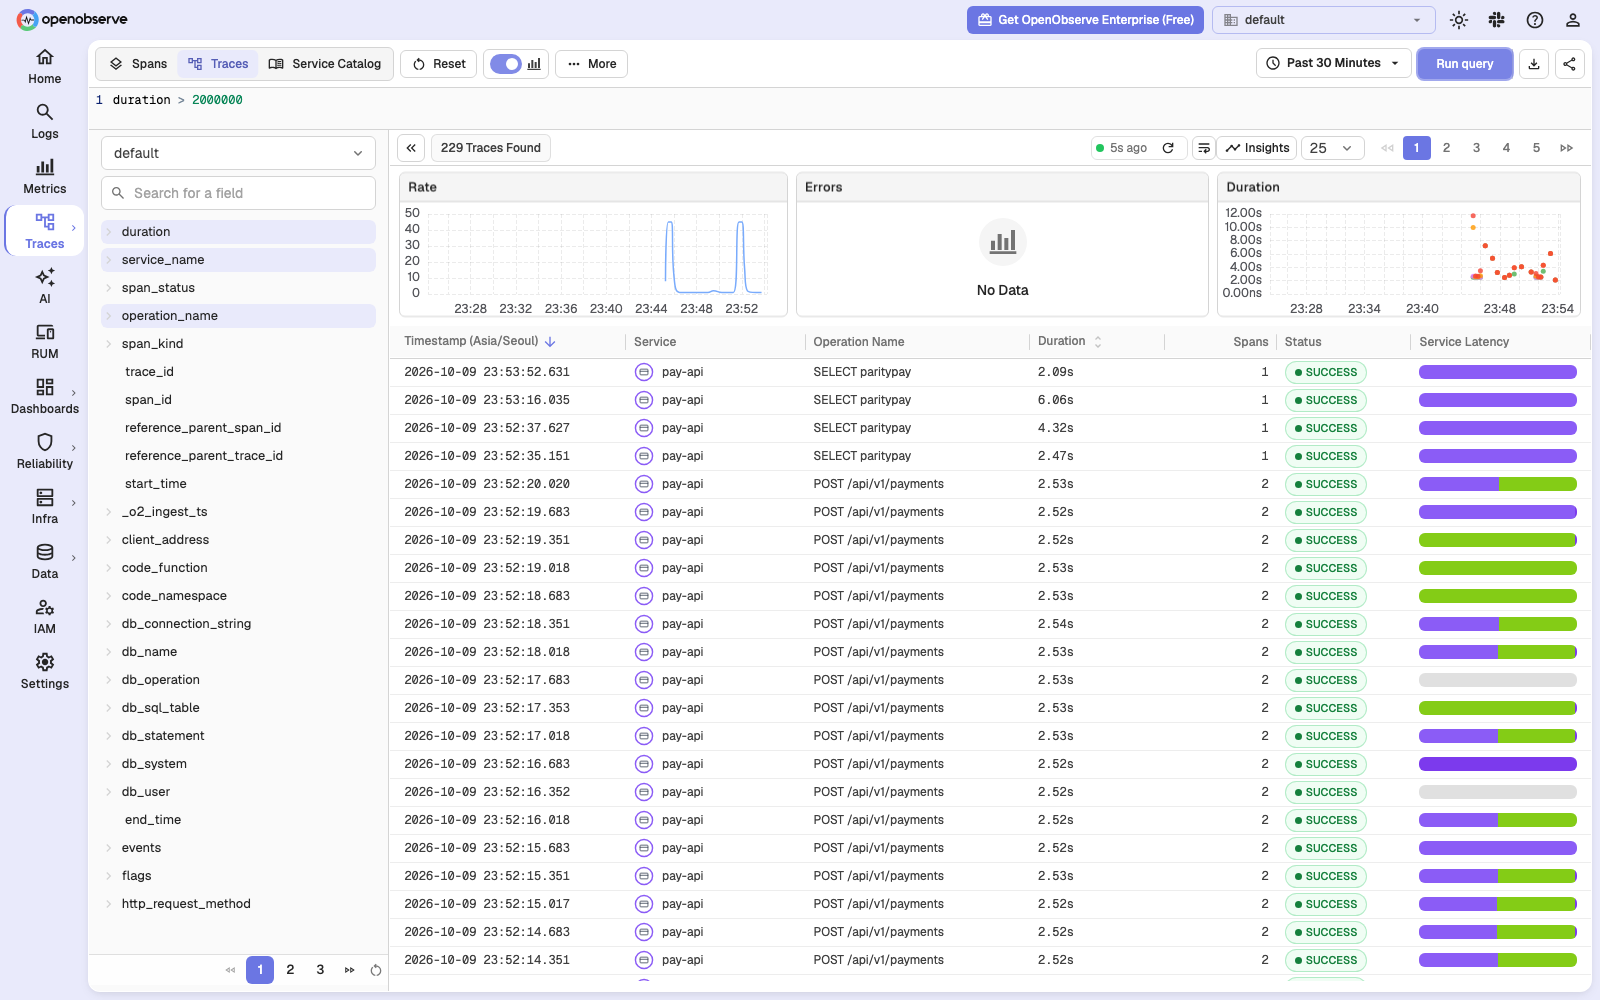Open the help menu icon
The image size is (1600, 1000).
tap(1535, 20)
